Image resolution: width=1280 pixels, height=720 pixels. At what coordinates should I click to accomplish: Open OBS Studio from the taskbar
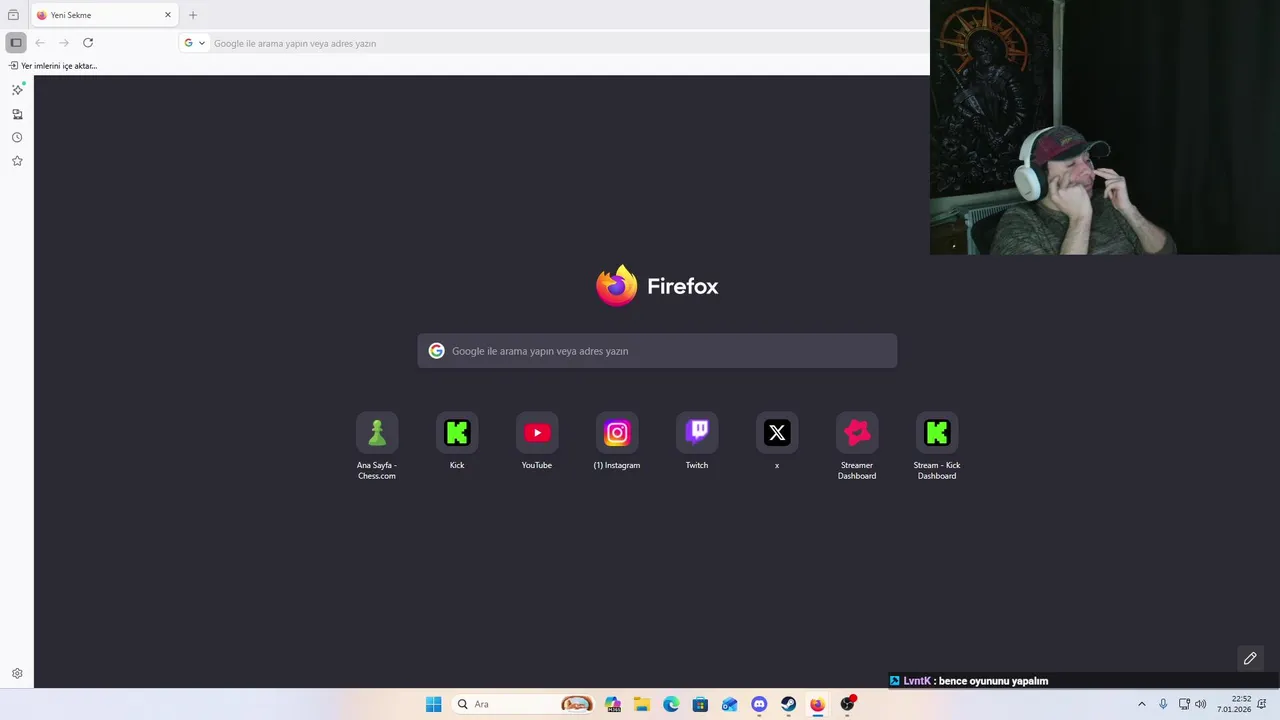(847, 704)
